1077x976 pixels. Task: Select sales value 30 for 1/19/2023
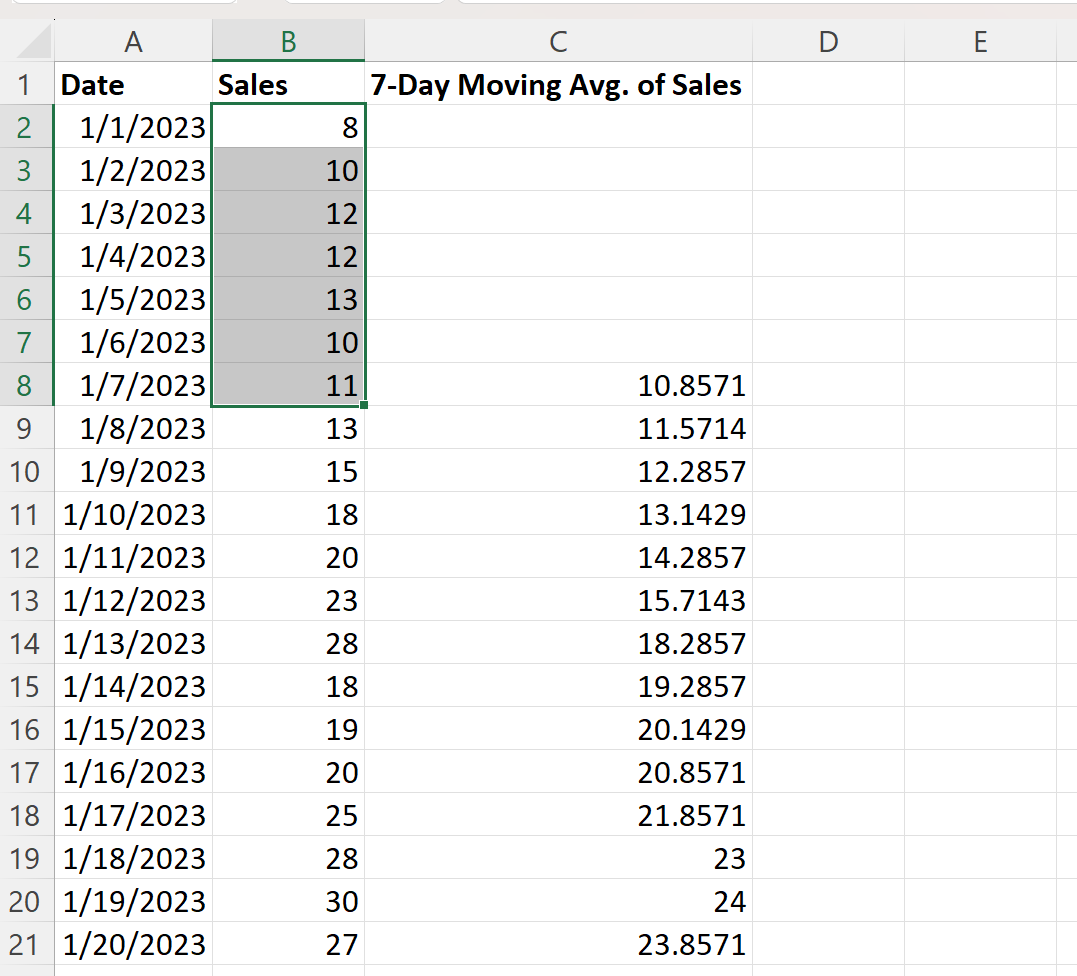tap(288, 901)
